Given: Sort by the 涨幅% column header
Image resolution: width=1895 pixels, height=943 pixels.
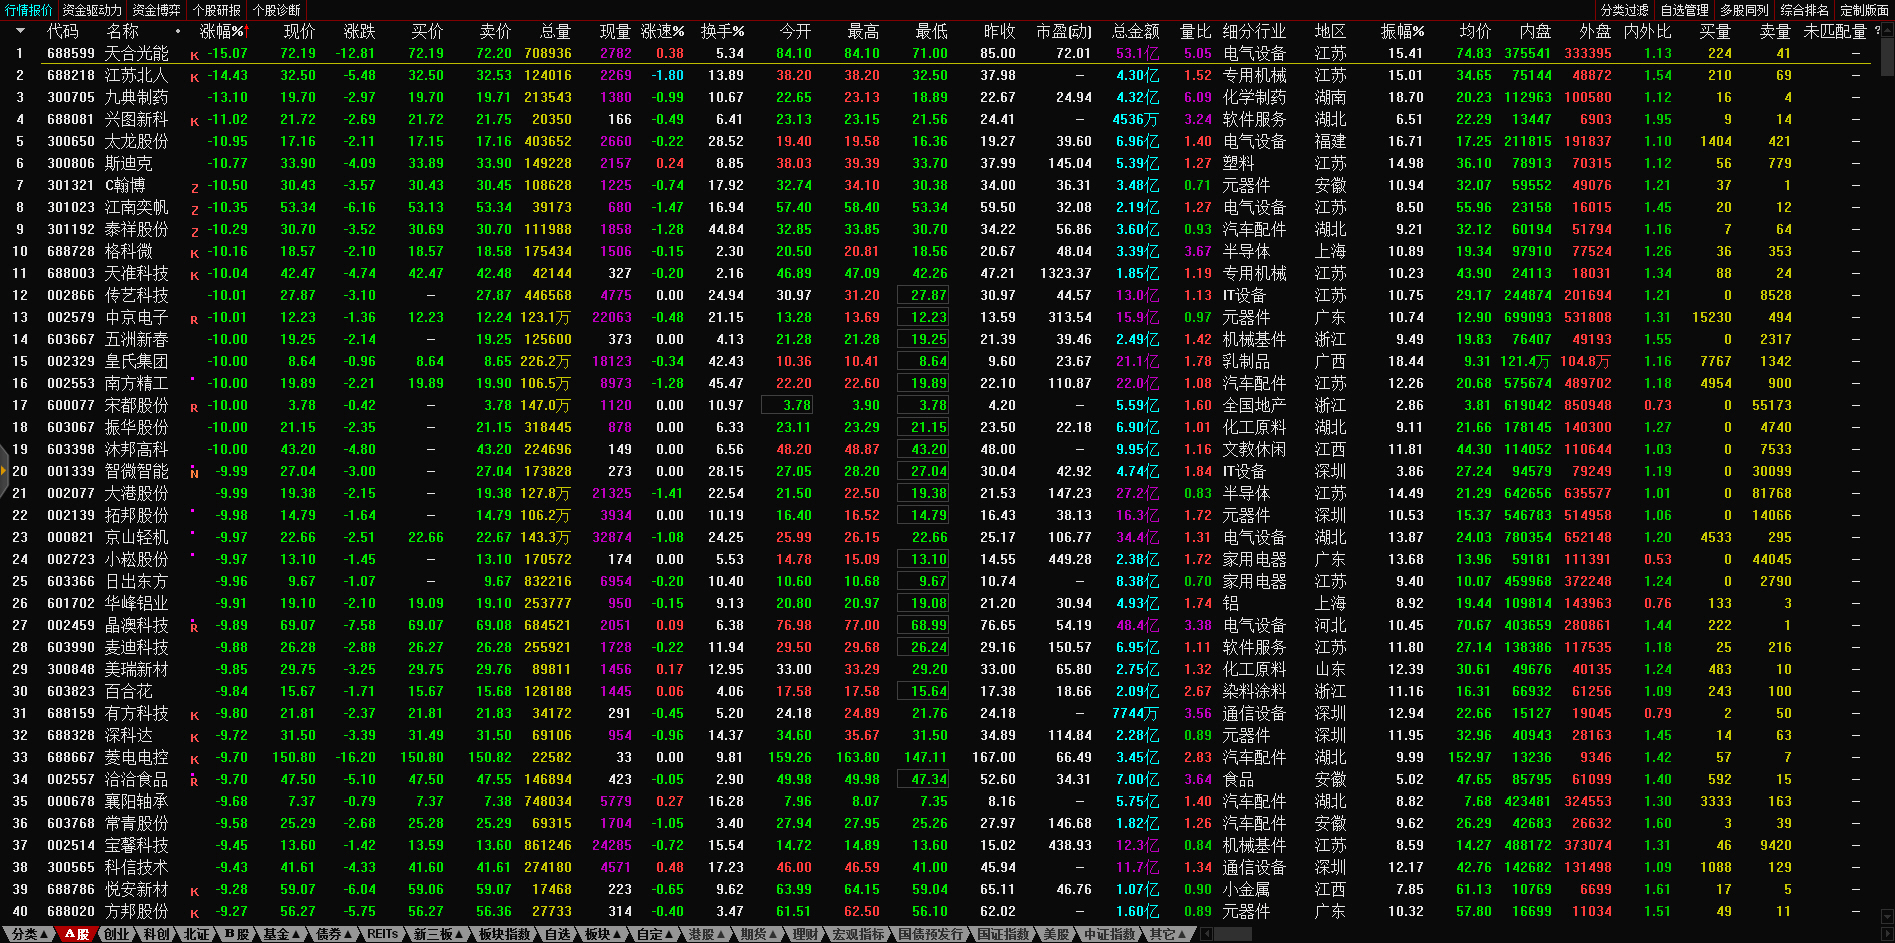Looking at the screenshot, I should pos(221,31).
